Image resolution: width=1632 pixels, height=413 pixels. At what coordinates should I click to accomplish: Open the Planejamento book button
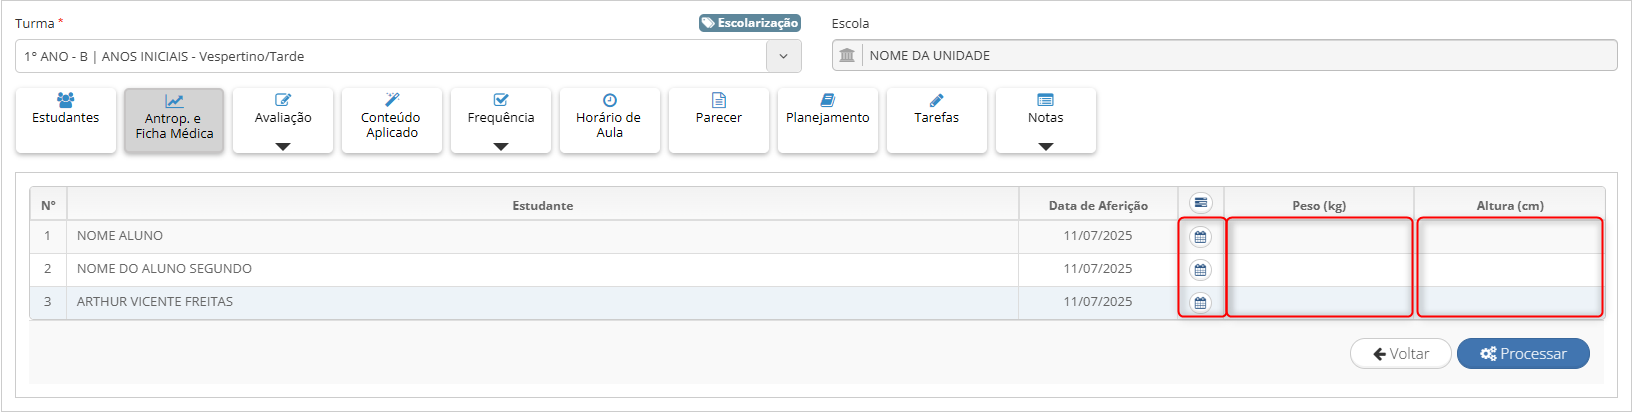tap(828, 120)
